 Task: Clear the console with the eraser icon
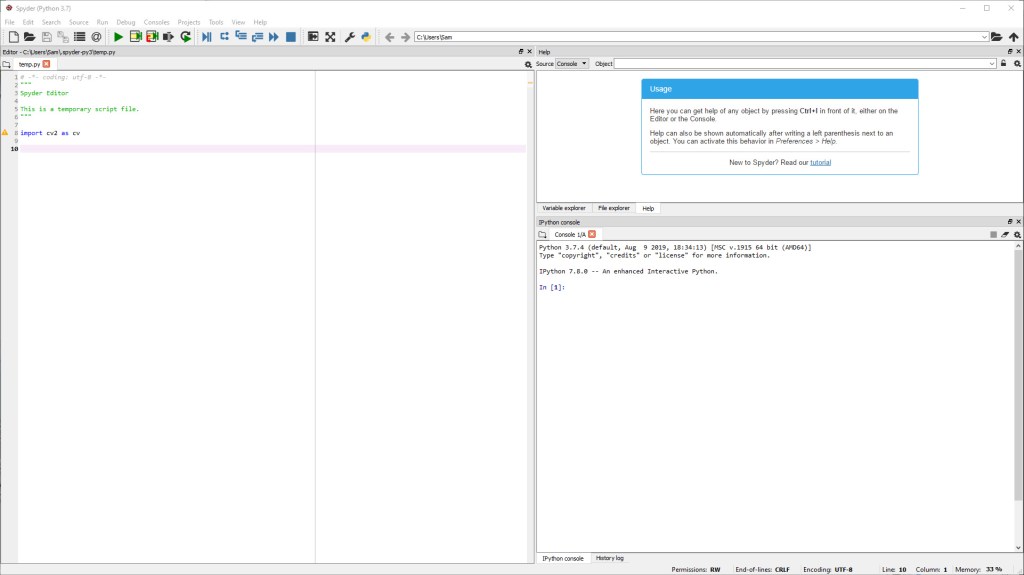click(1005, 234)
